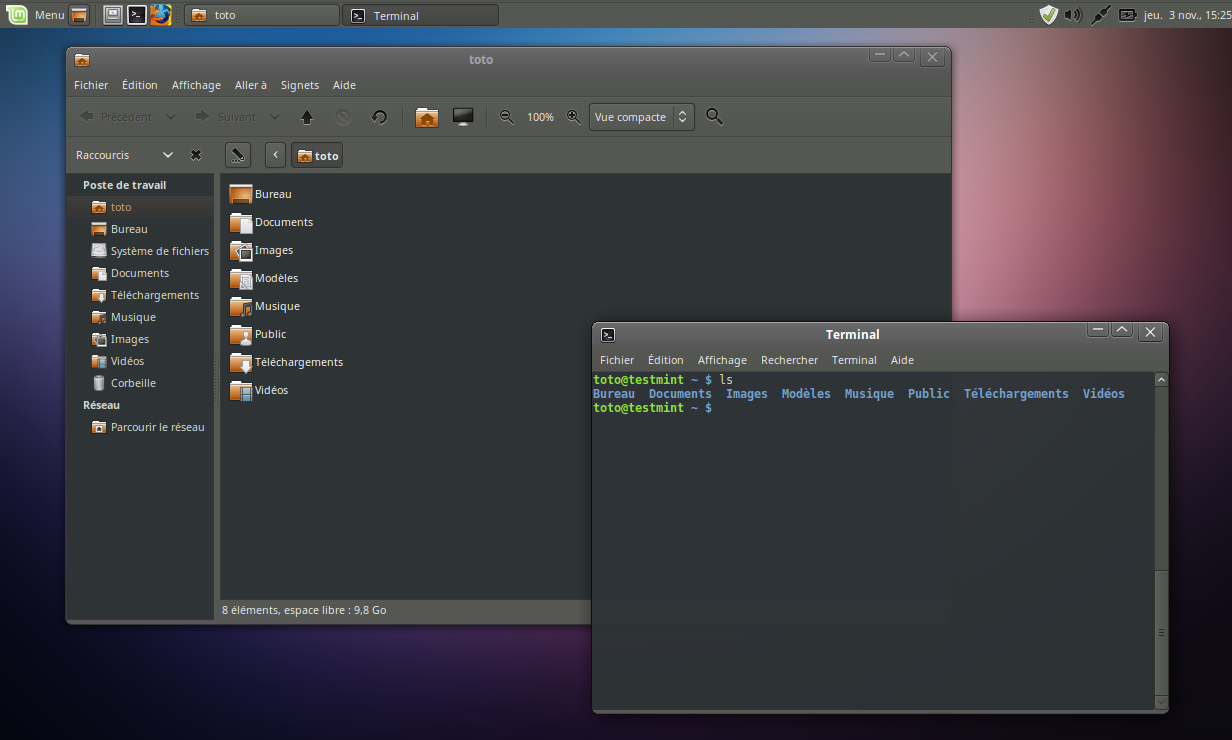This screenshot has width=1232, height=740.
Task: Open the Signets menu in file manager
Action: (300, 85)
